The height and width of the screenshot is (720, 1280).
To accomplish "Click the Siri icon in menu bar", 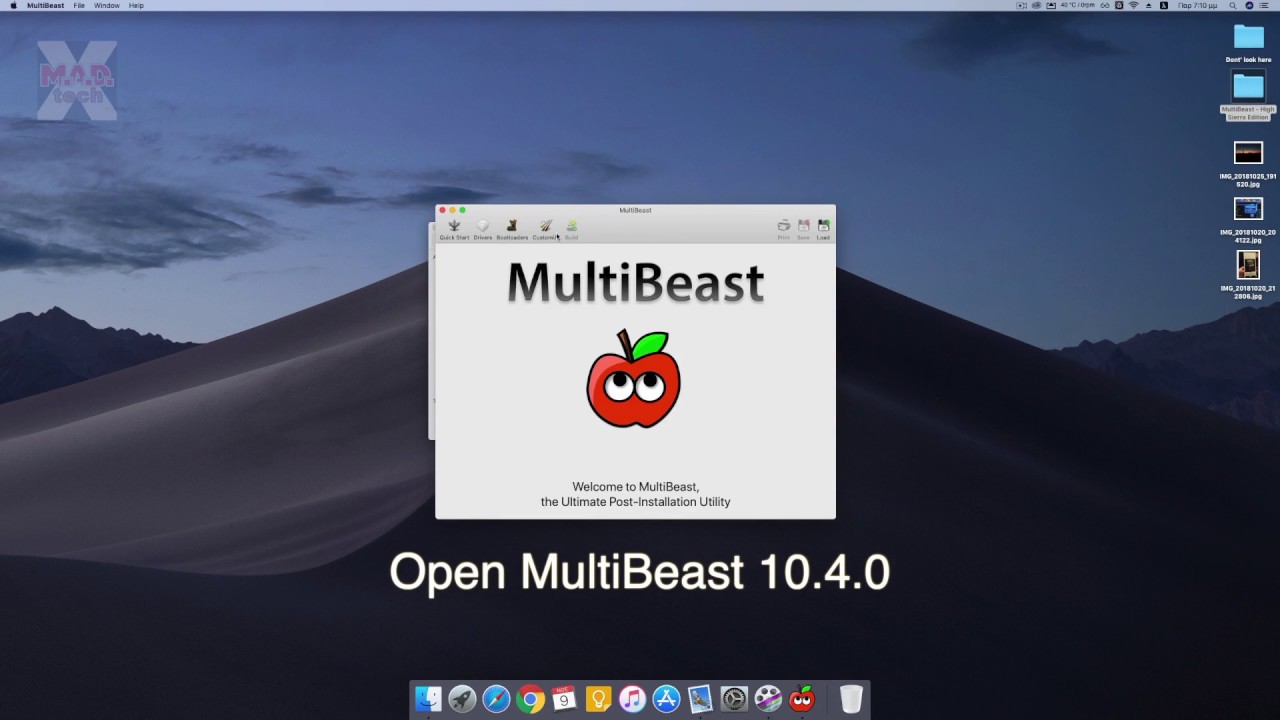I will coord(1249,5).
